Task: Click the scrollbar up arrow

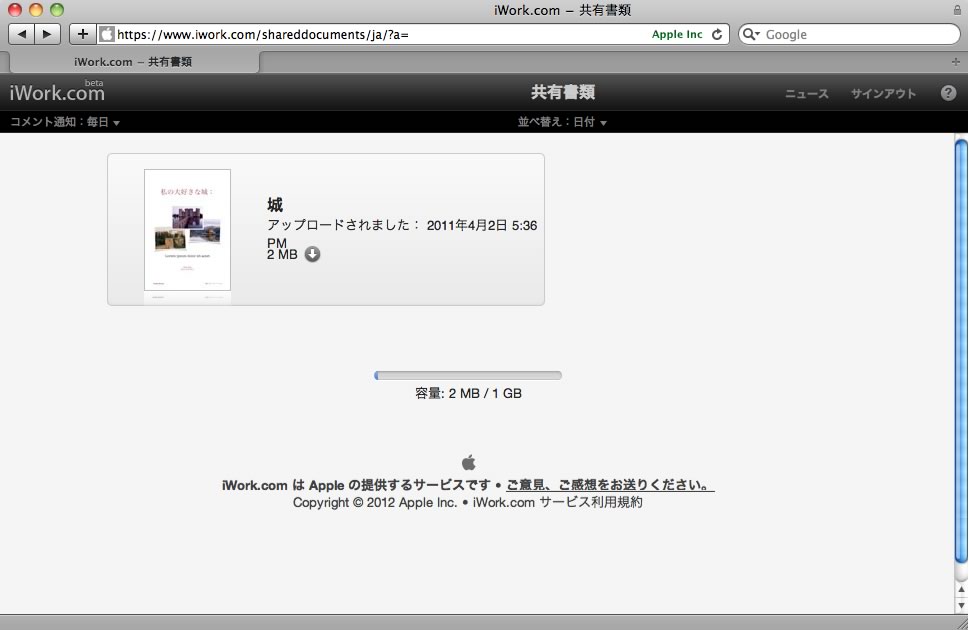Action: click(x=961, y=590)
